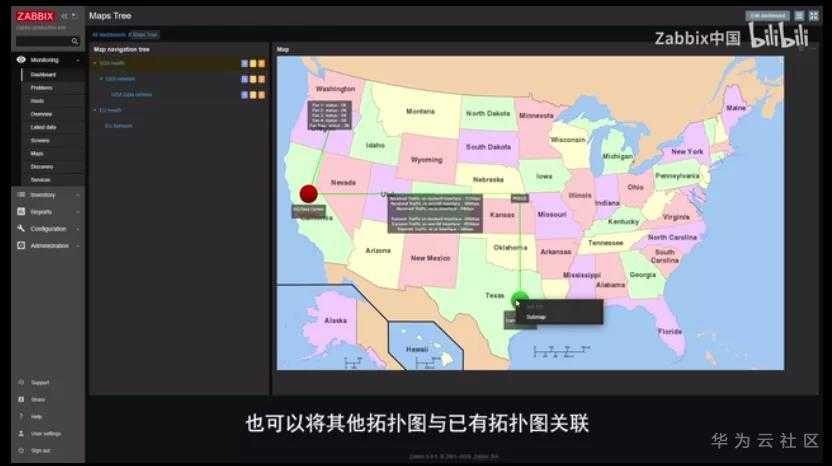
Task: Expand the Administration section arrow
Action: (x=78, y=246)
